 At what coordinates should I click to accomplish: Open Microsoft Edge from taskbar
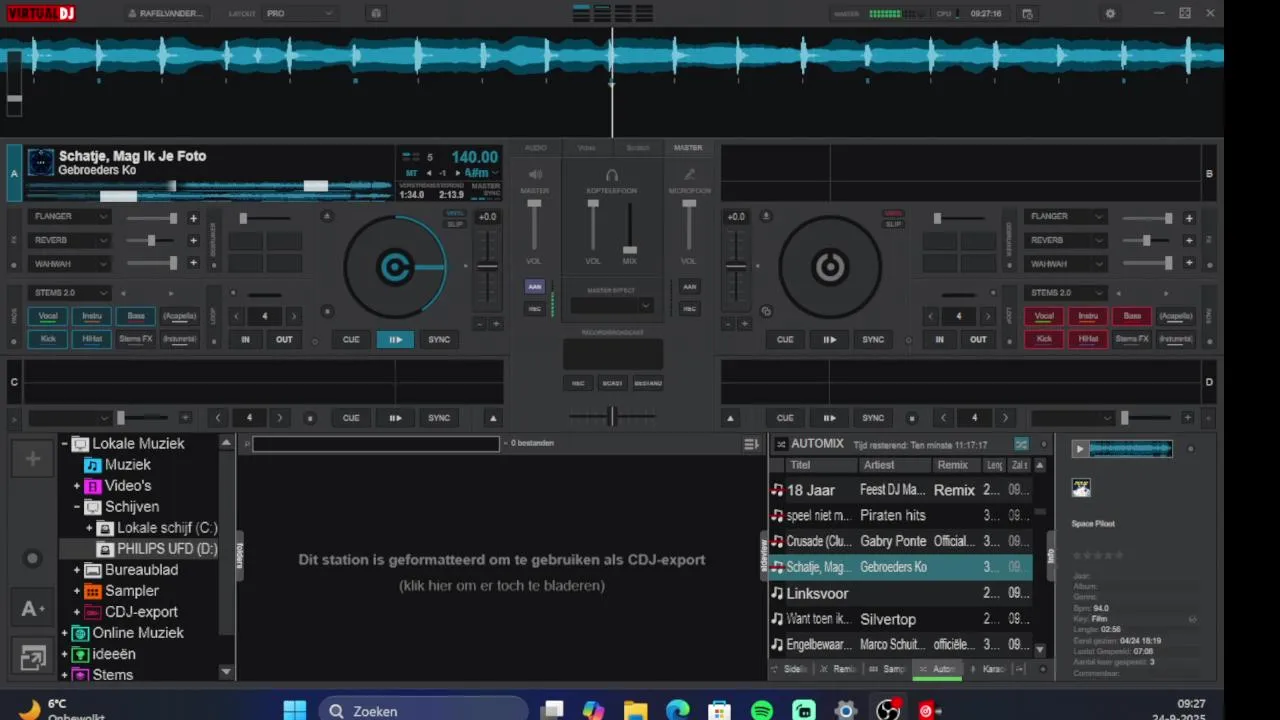(x=678, y=710)
